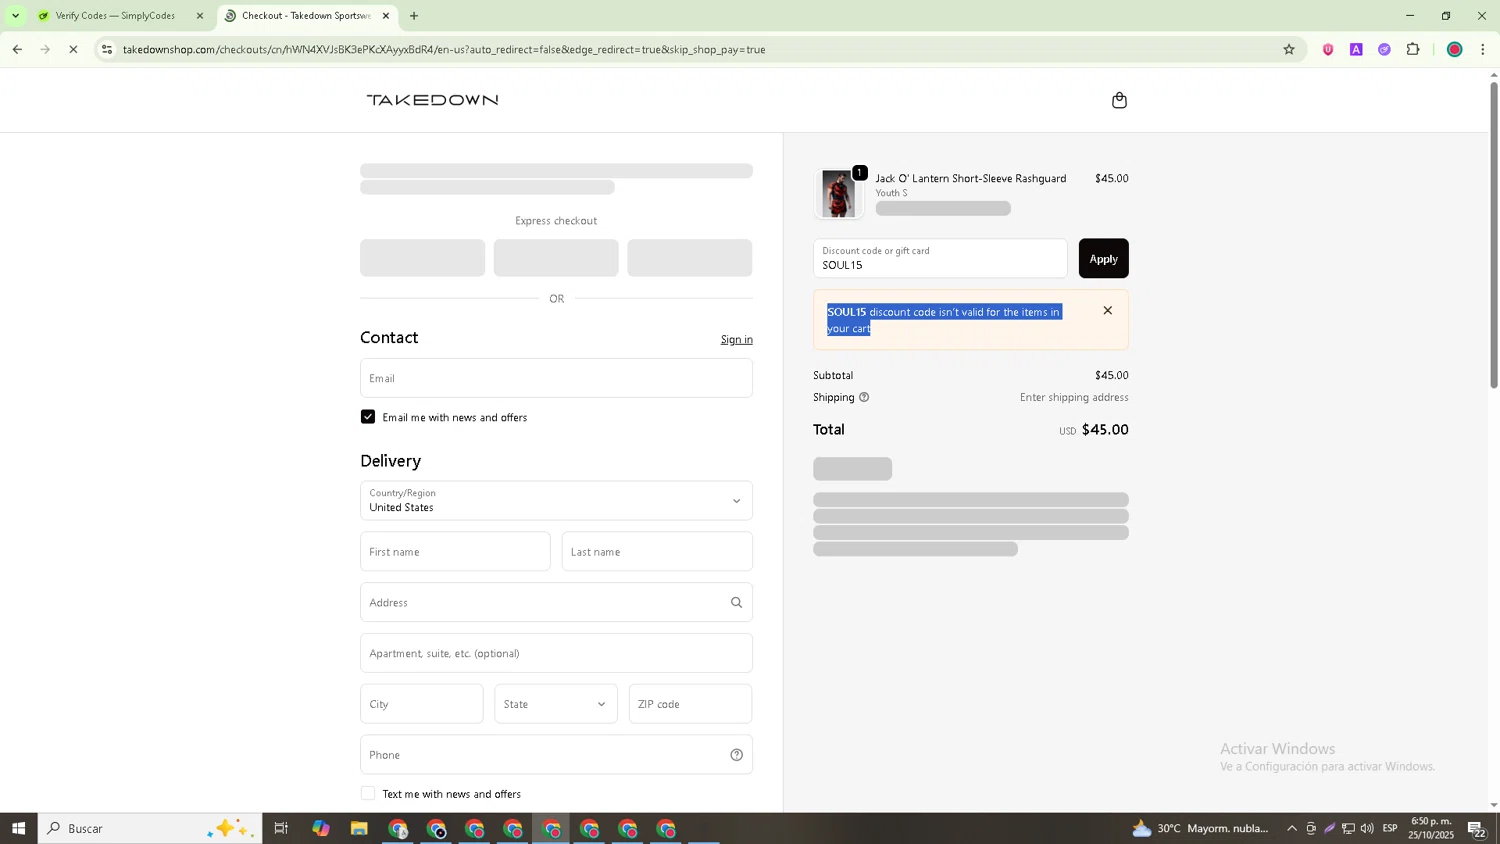Click the ESP language indicator
This screenshot has width=1500, height=844.
[1390, 828]
